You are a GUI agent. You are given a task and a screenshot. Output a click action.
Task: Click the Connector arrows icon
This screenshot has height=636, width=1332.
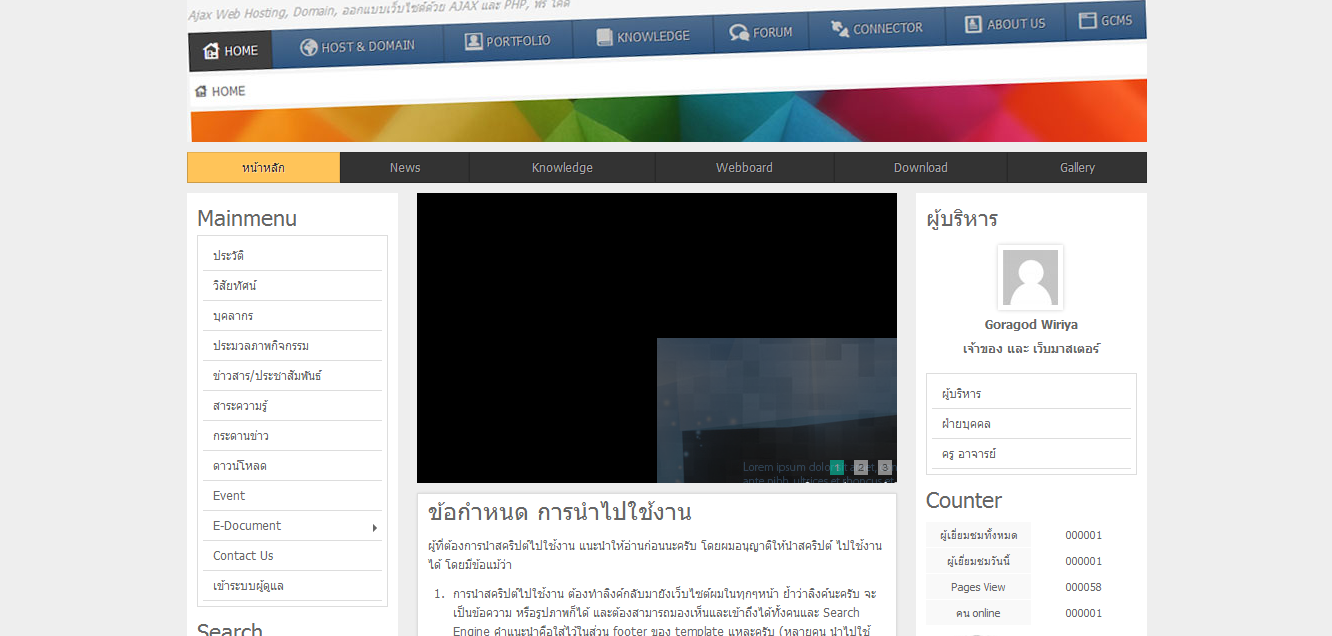tap(840, 29)
